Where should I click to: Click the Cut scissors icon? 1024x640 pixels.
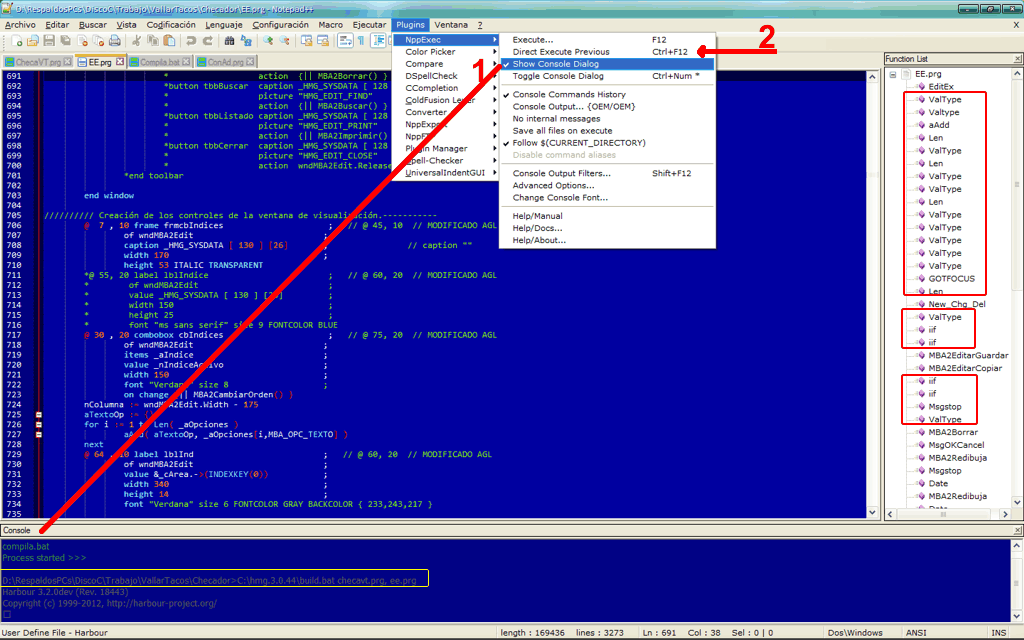point(136,41)
